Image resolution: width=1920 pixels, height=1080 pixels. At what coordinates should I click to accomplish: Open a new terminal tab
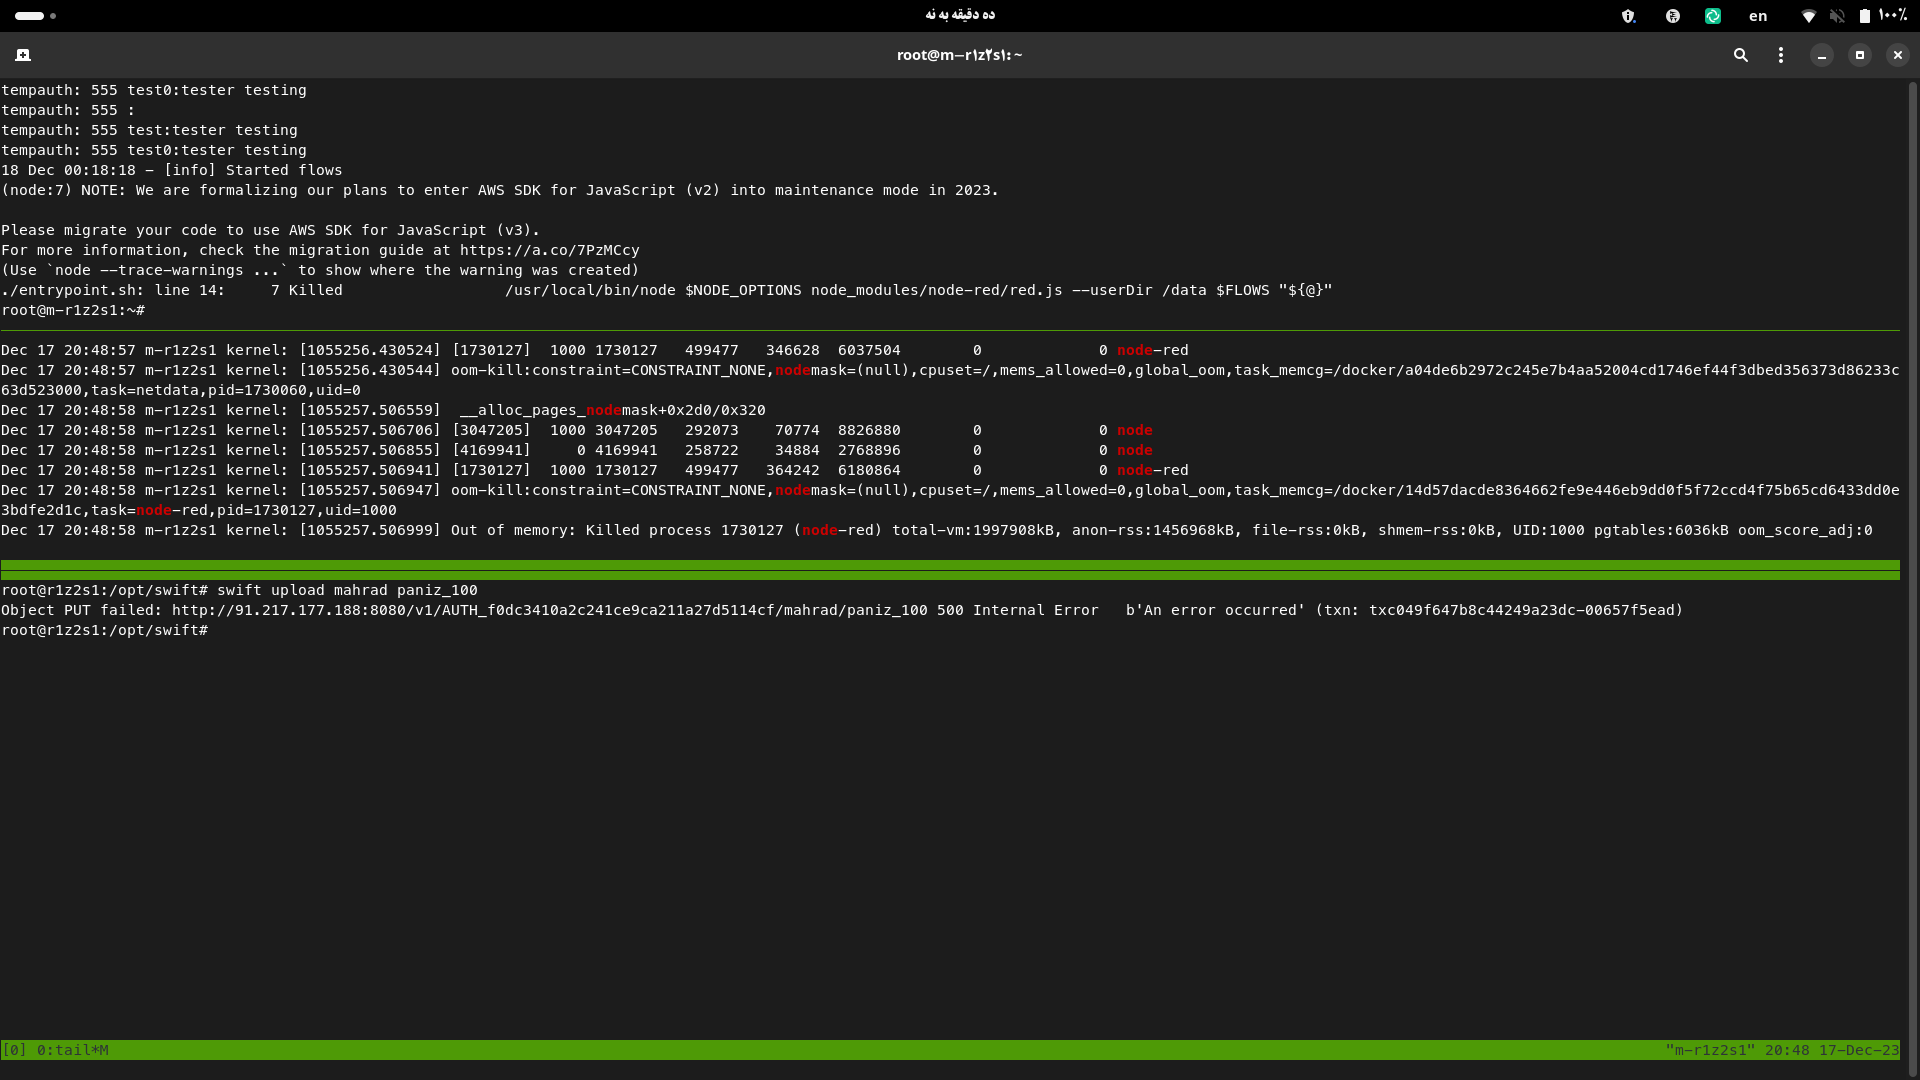coord(23,55)
